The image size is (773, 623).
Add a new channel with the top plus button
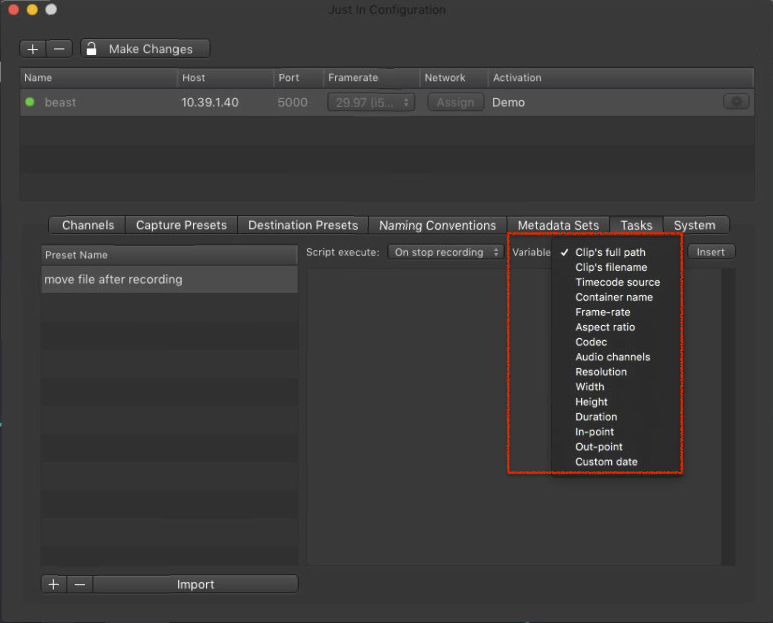pyautogui.click(x=33, y=49)
